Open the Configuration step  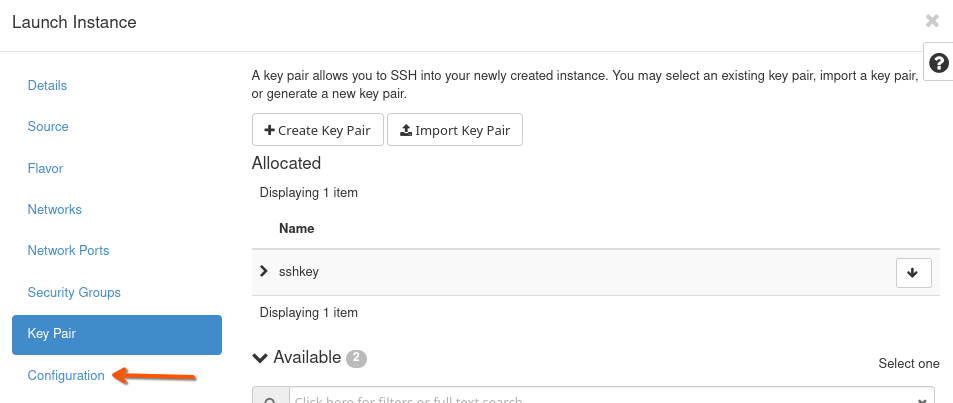66,376
